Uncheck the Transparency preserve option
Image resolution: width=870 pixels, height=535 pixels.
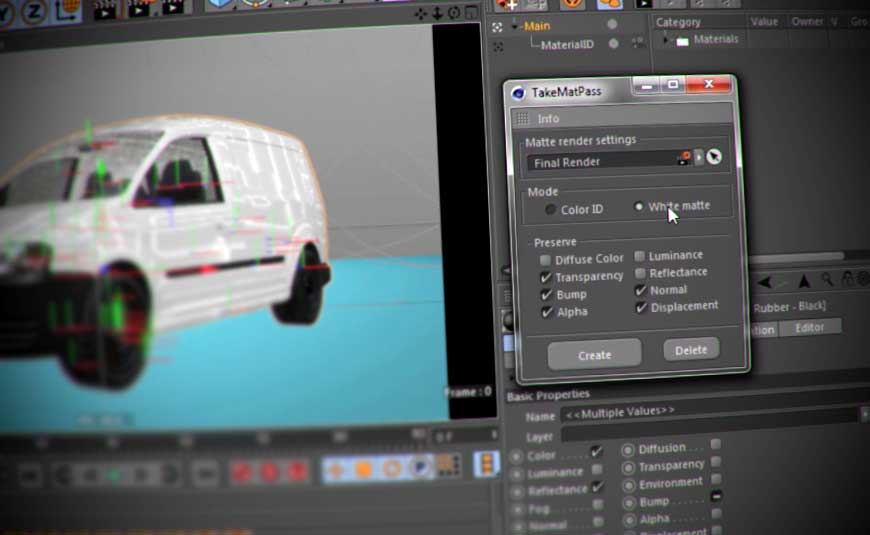[x=545, y=276]
